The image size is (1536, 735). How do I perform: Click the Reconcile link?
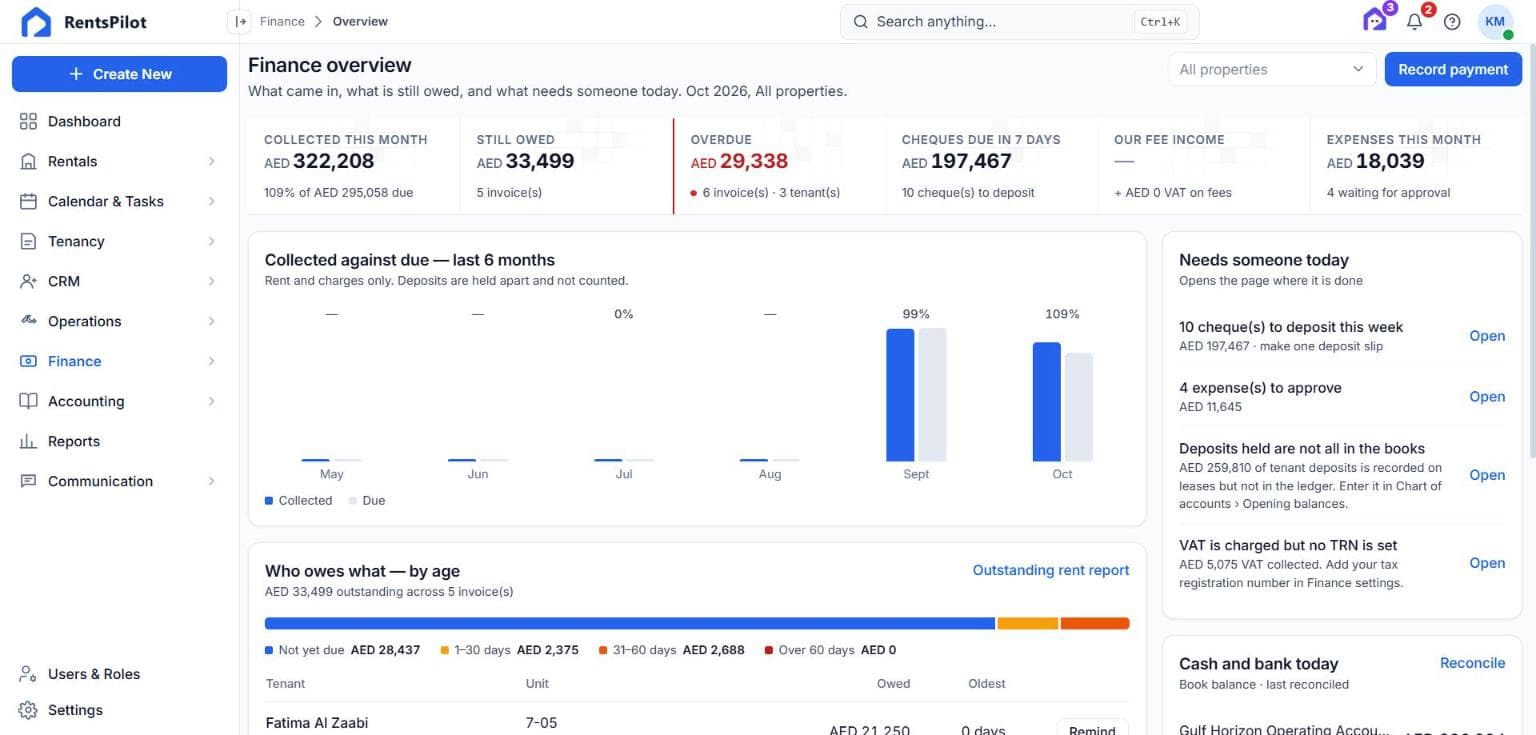1472,663
